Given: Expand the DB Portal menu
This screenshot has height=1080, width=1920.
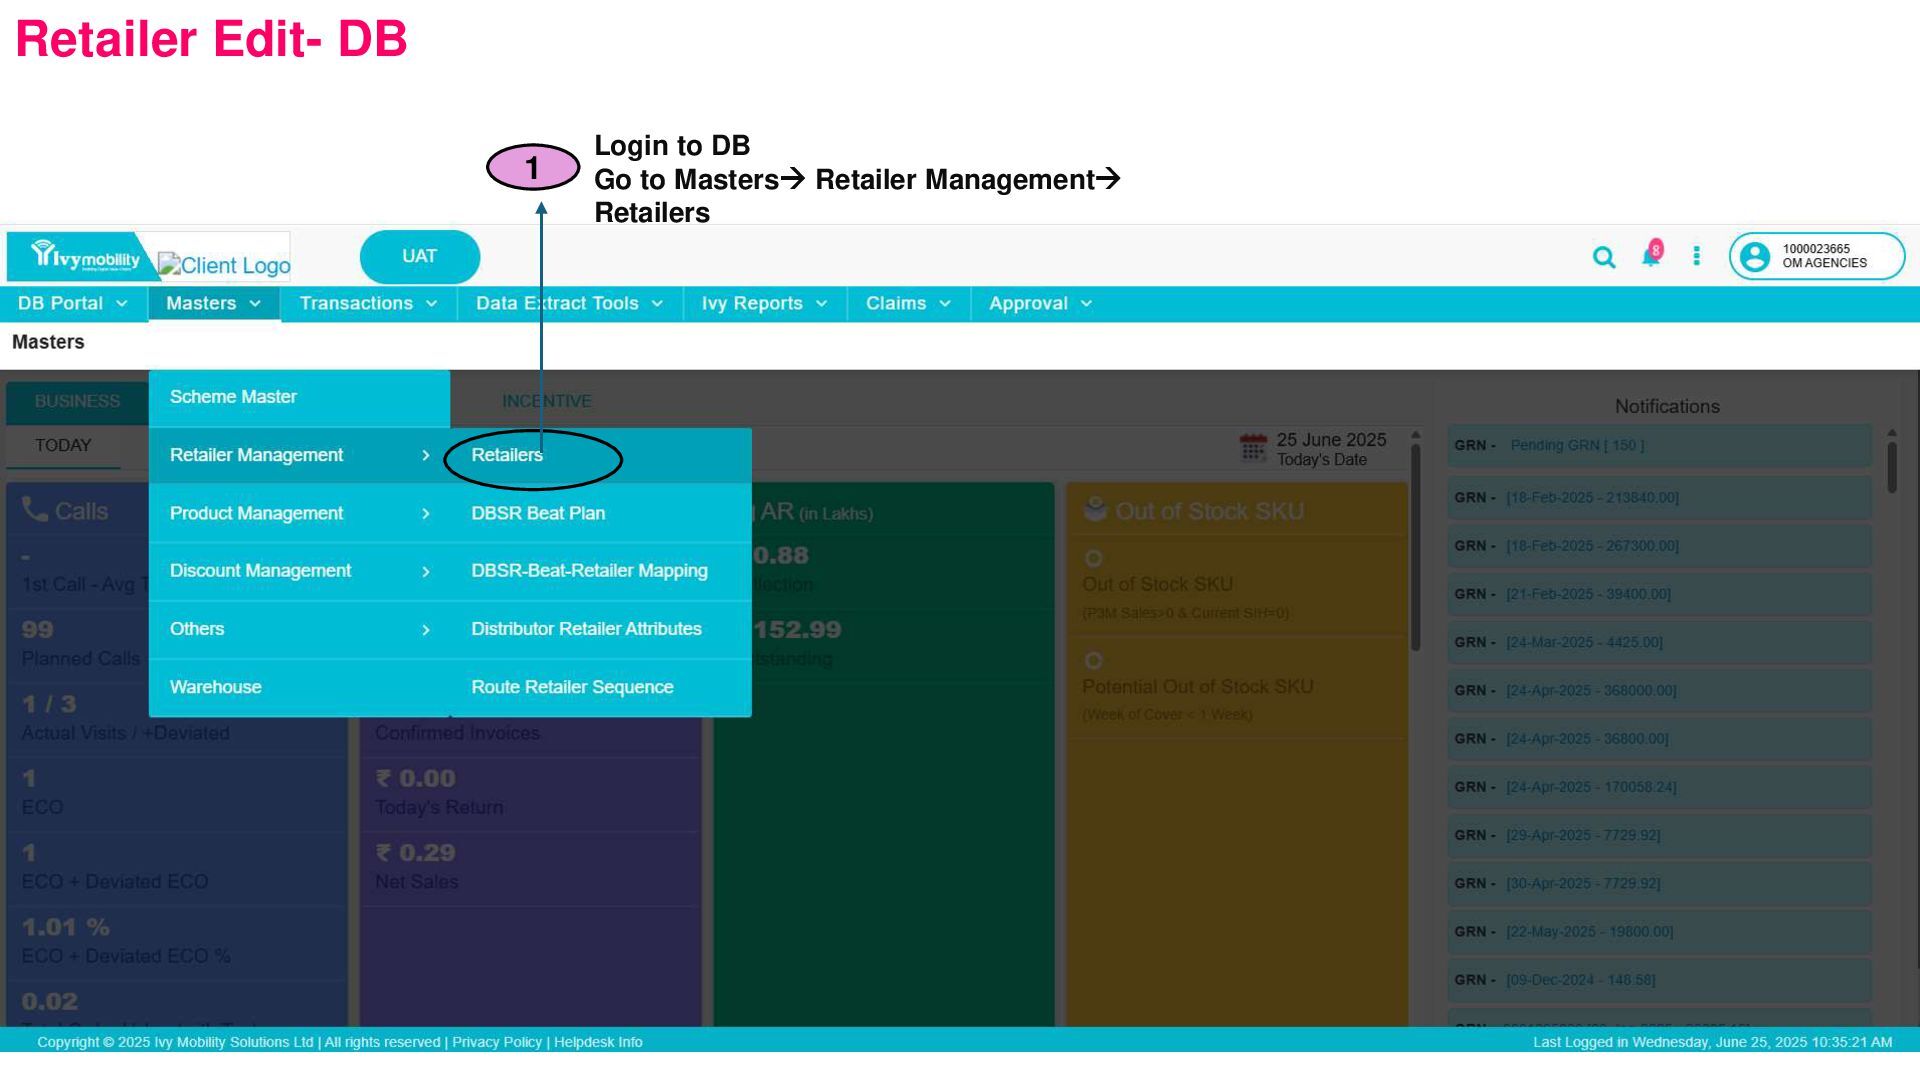Looking at the screenshot, I should coord(72,304).
